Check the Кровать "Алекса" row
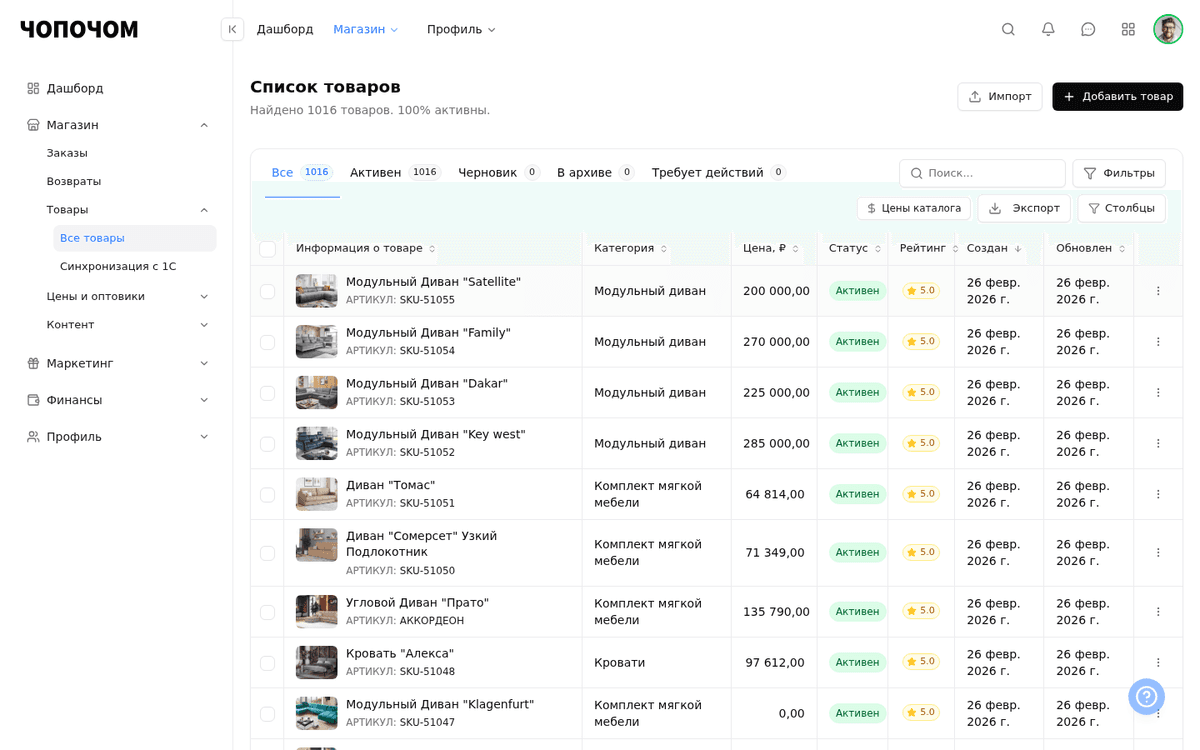The height and width of the screenshot is (750, 1200). click(267, 663)
